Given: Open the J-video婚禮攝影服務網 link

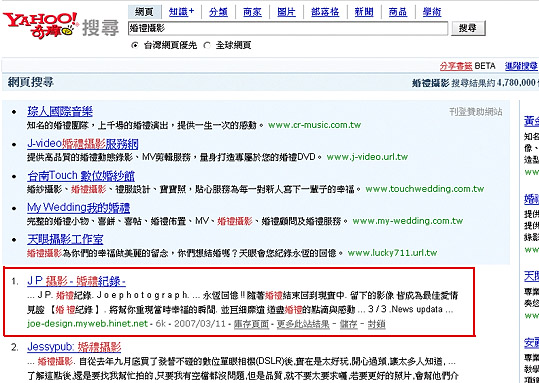Looking at the screenshot, I should [82, 144].
